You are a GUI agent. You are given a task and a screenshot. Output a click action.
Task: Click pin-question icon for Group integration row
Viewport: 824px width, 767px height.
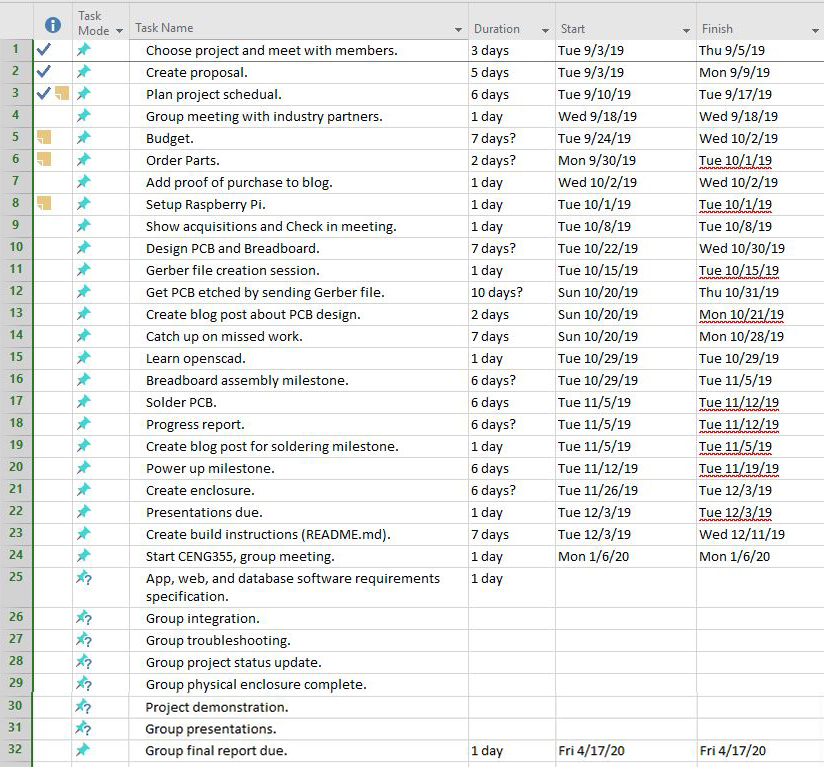84,618
